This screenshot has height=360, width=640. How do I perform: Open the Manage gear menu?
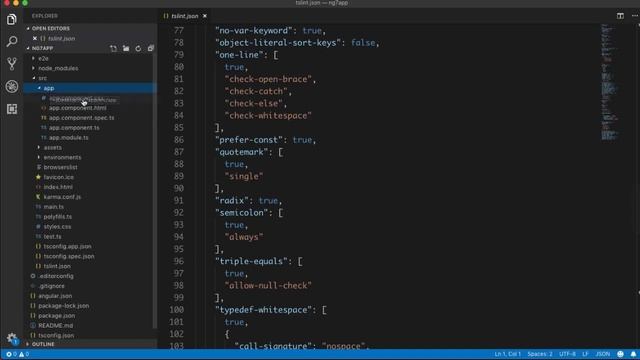[11, 338]
